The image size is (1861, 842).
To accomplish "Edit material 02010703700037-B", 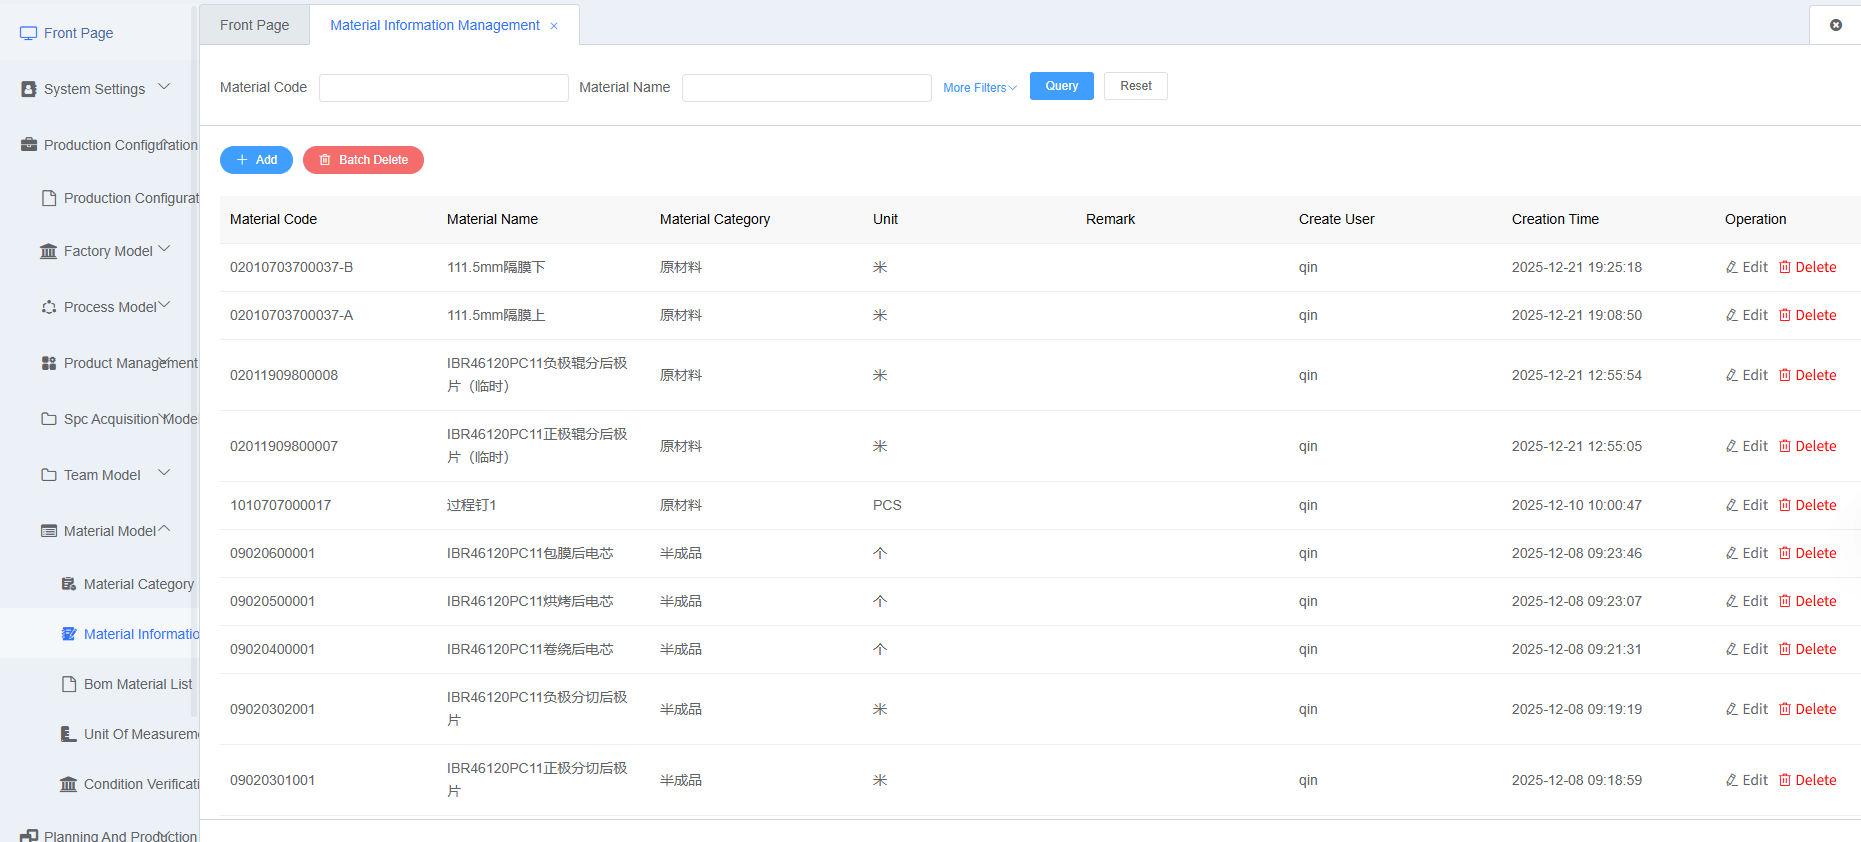I will [1746, 267].
